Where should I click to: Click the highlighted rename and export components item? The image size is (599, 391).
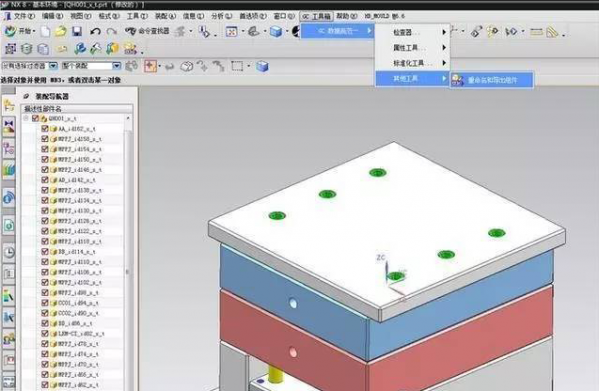click(x=492, y=80)
